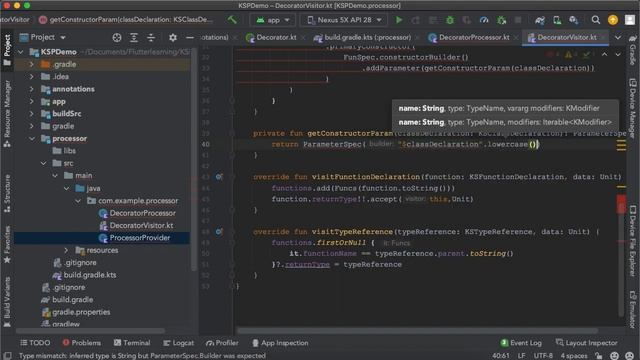Show hidden editor tabs dropdown arrow
The height and width of the screenshot is (360, 640).
tap(618, 38)
